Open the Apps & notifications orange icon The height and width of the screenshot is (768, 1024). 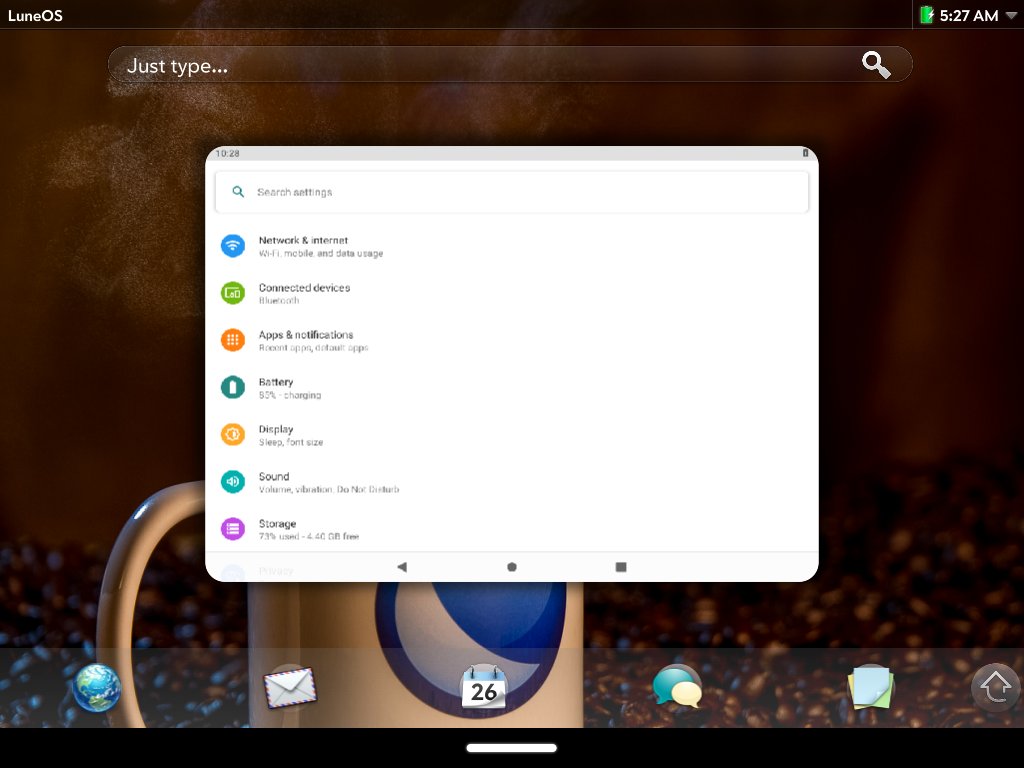[232, 340]
